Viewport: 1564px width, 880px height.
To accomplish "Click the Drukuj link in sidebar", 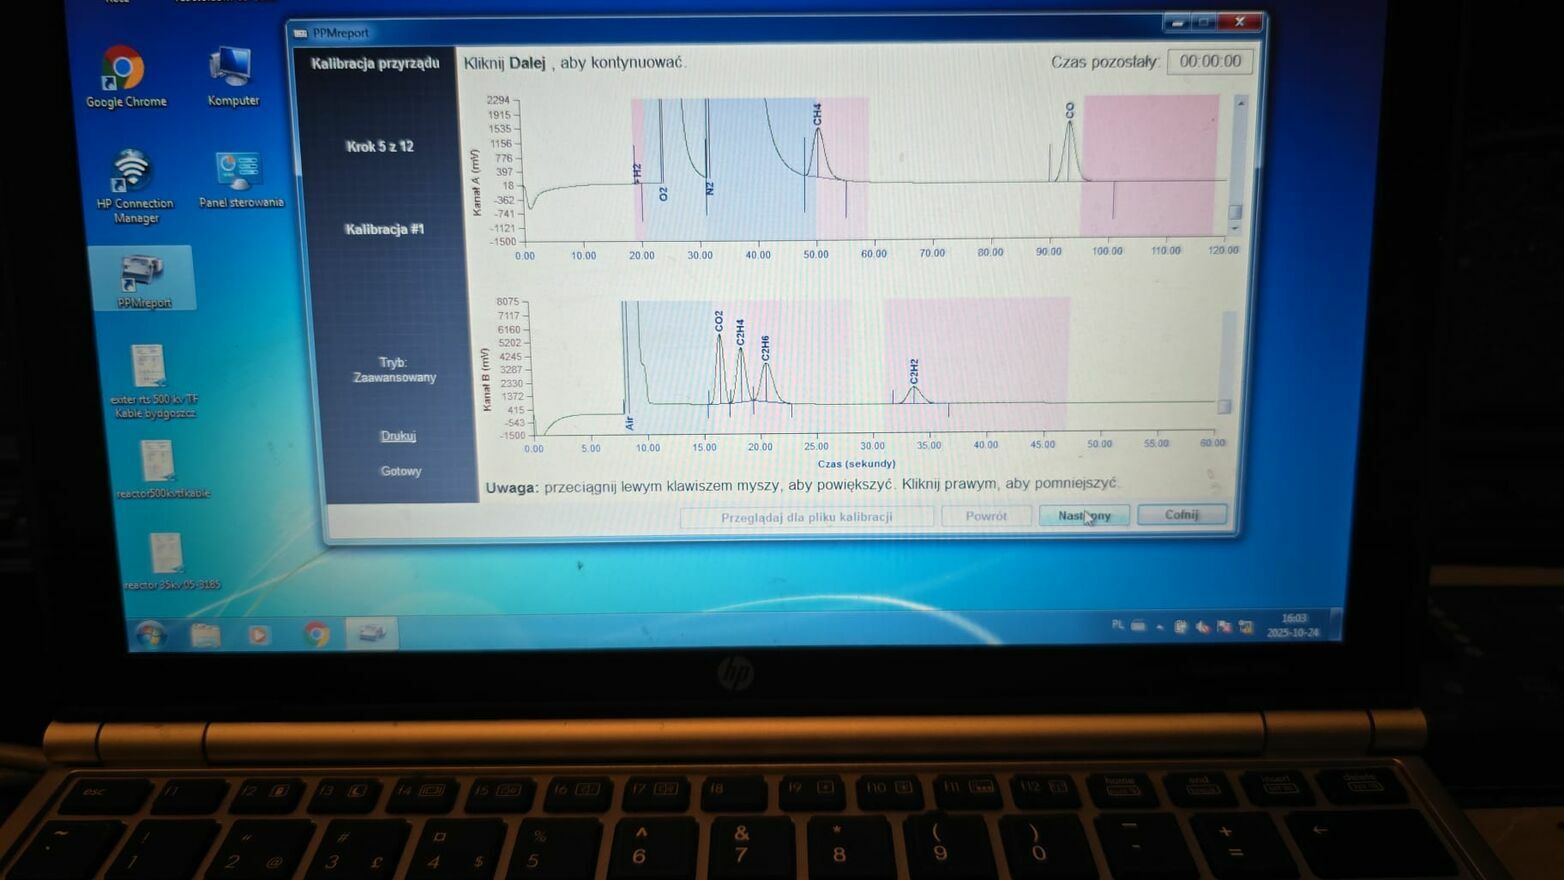I will (398, 436).
